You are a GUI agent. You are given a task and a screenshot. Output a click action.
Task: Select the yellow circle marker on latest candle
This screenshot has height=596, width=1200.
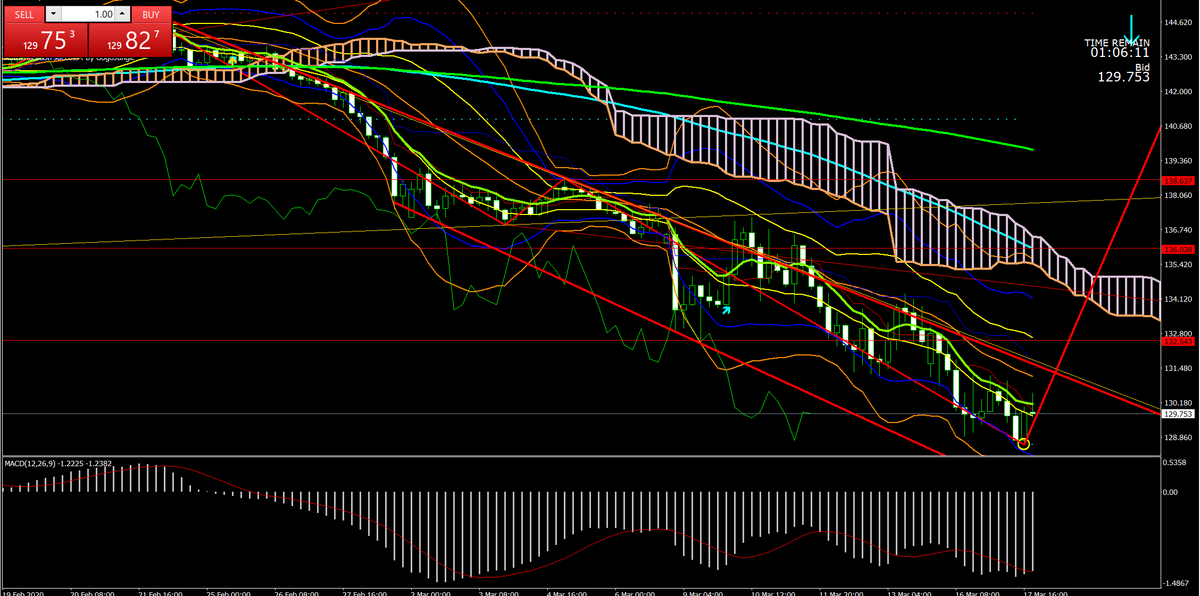pos(1023,443)
